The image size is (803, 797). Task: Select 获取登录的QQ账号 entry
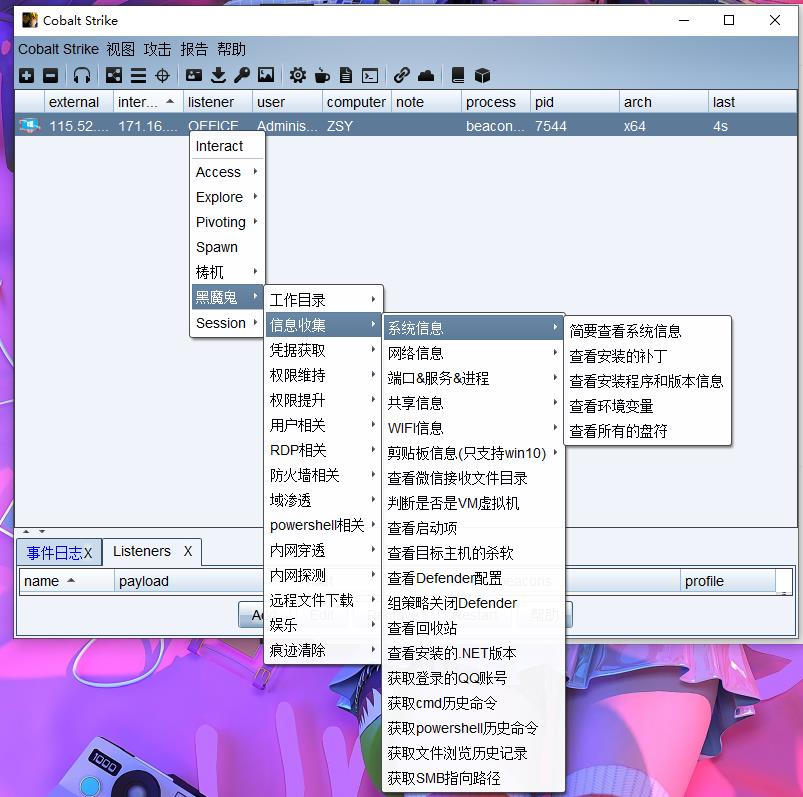click(473, 678)
